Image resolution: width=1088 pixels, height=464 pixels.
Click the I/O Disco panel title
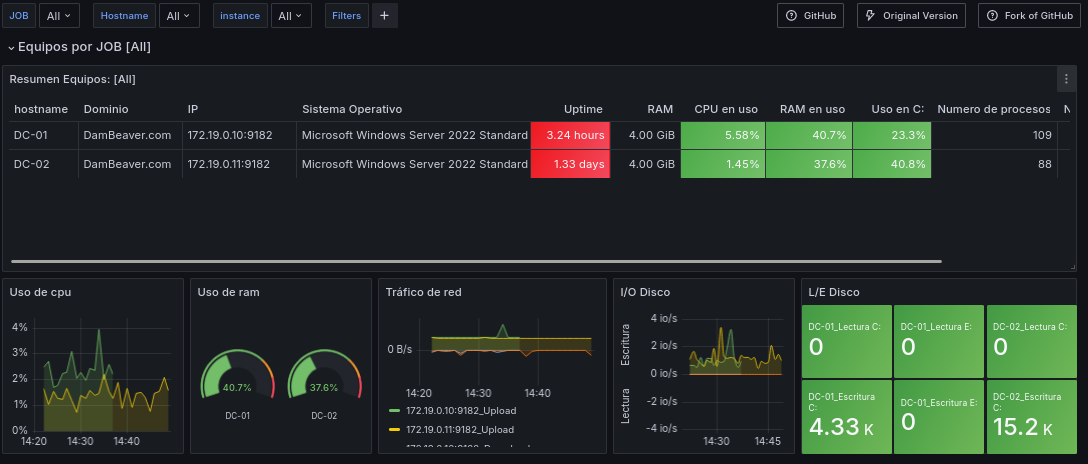(645, 292)
